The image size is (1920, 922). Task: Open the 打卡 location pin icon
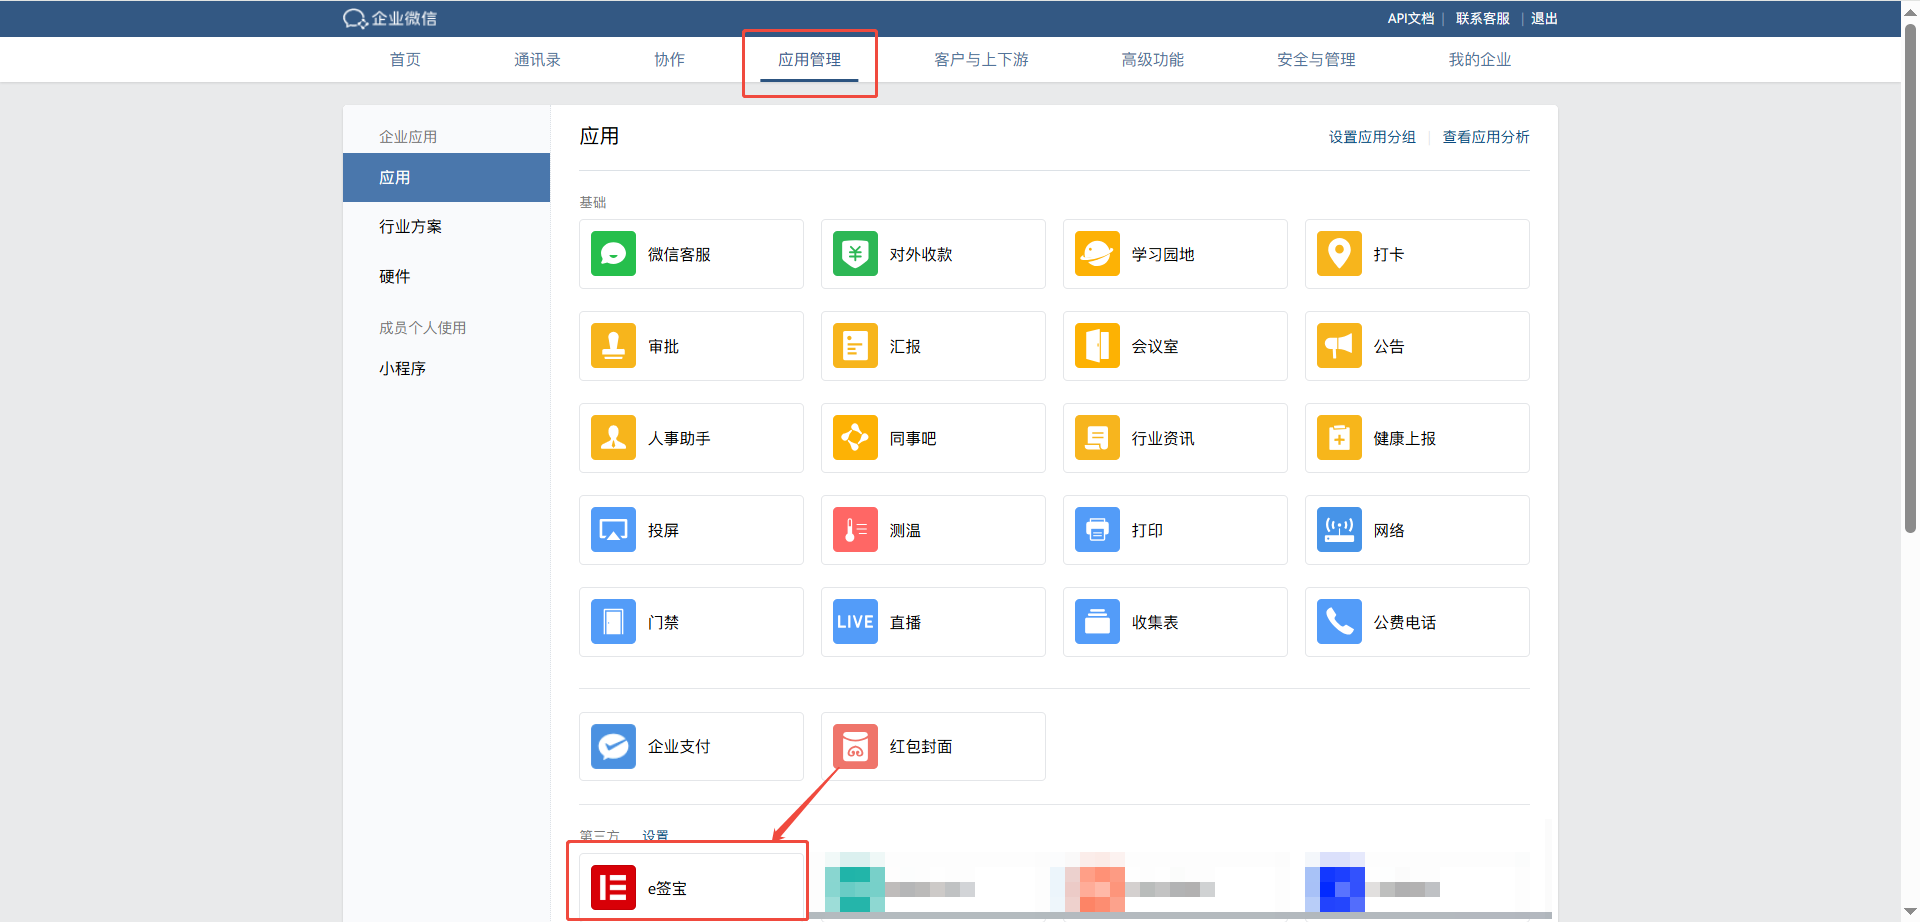(1339, 254)
